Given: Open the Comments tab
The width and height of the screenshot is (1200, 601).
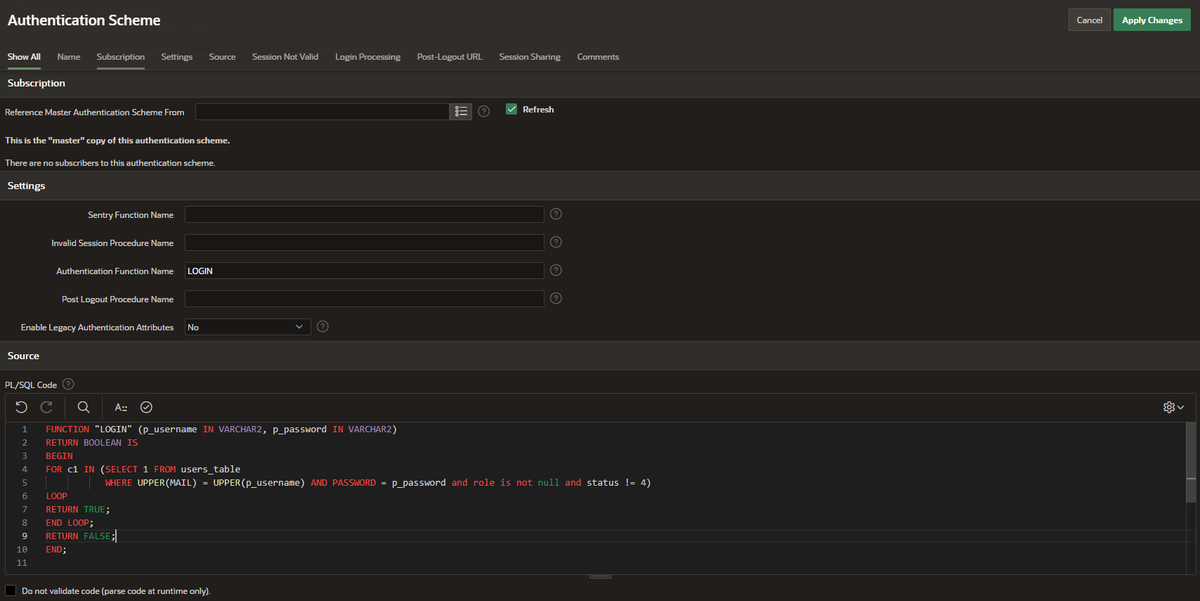Looking at the screenshot, I should [598, 57].
